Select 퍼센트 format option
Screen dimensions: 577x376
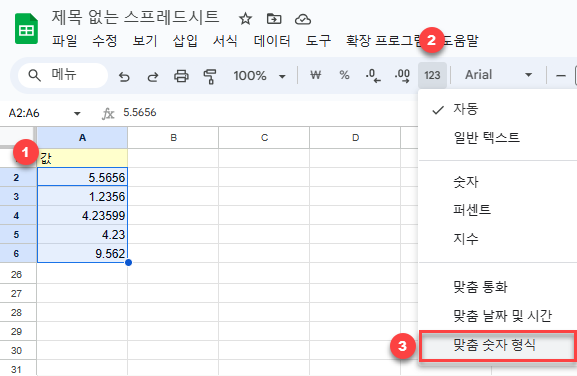[x=498, y=210]
